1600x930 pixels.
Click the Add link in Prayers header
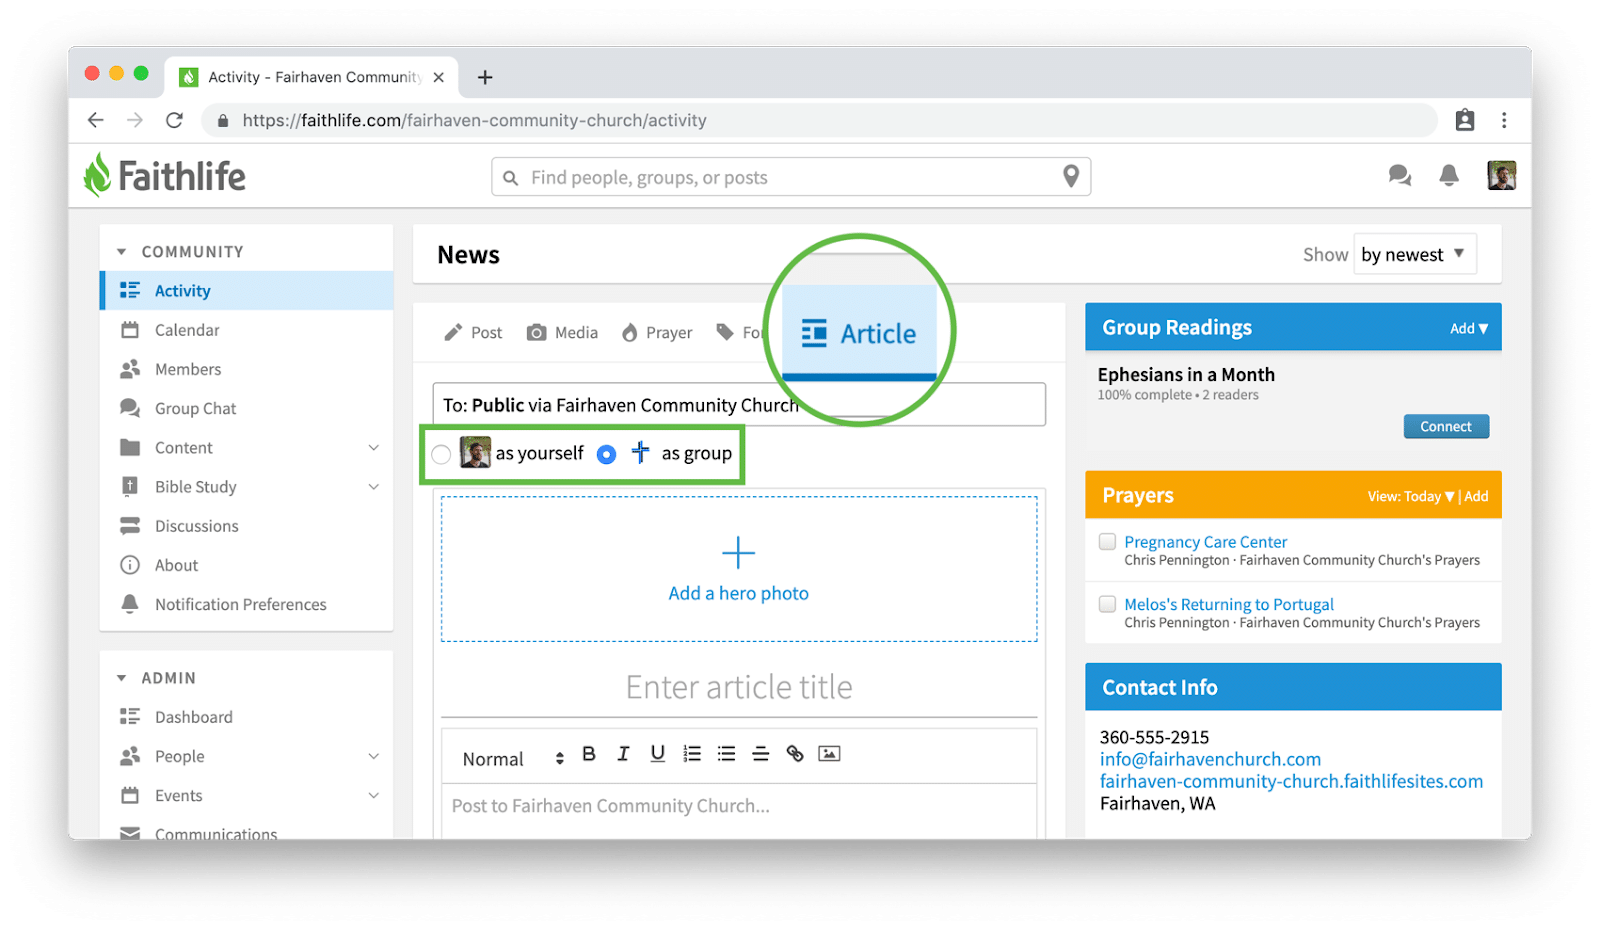[x=1477, y=496]
